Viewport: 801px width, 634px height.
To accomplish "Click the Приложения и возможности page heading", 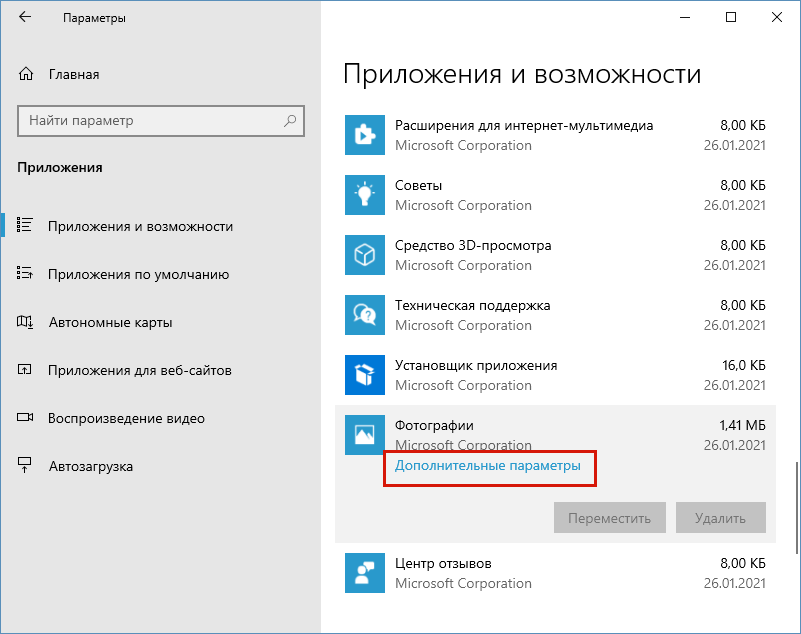I will (x=522, y=74).
